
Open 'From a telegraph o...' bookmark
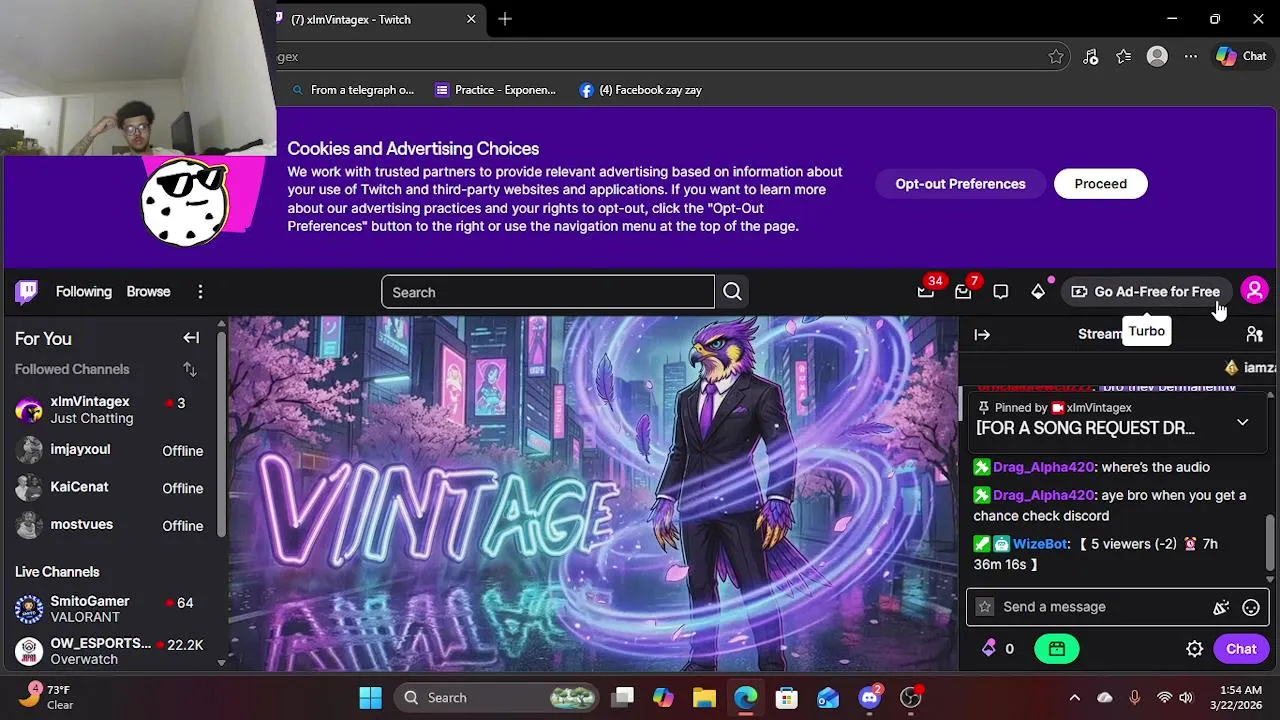coord(353,90)
